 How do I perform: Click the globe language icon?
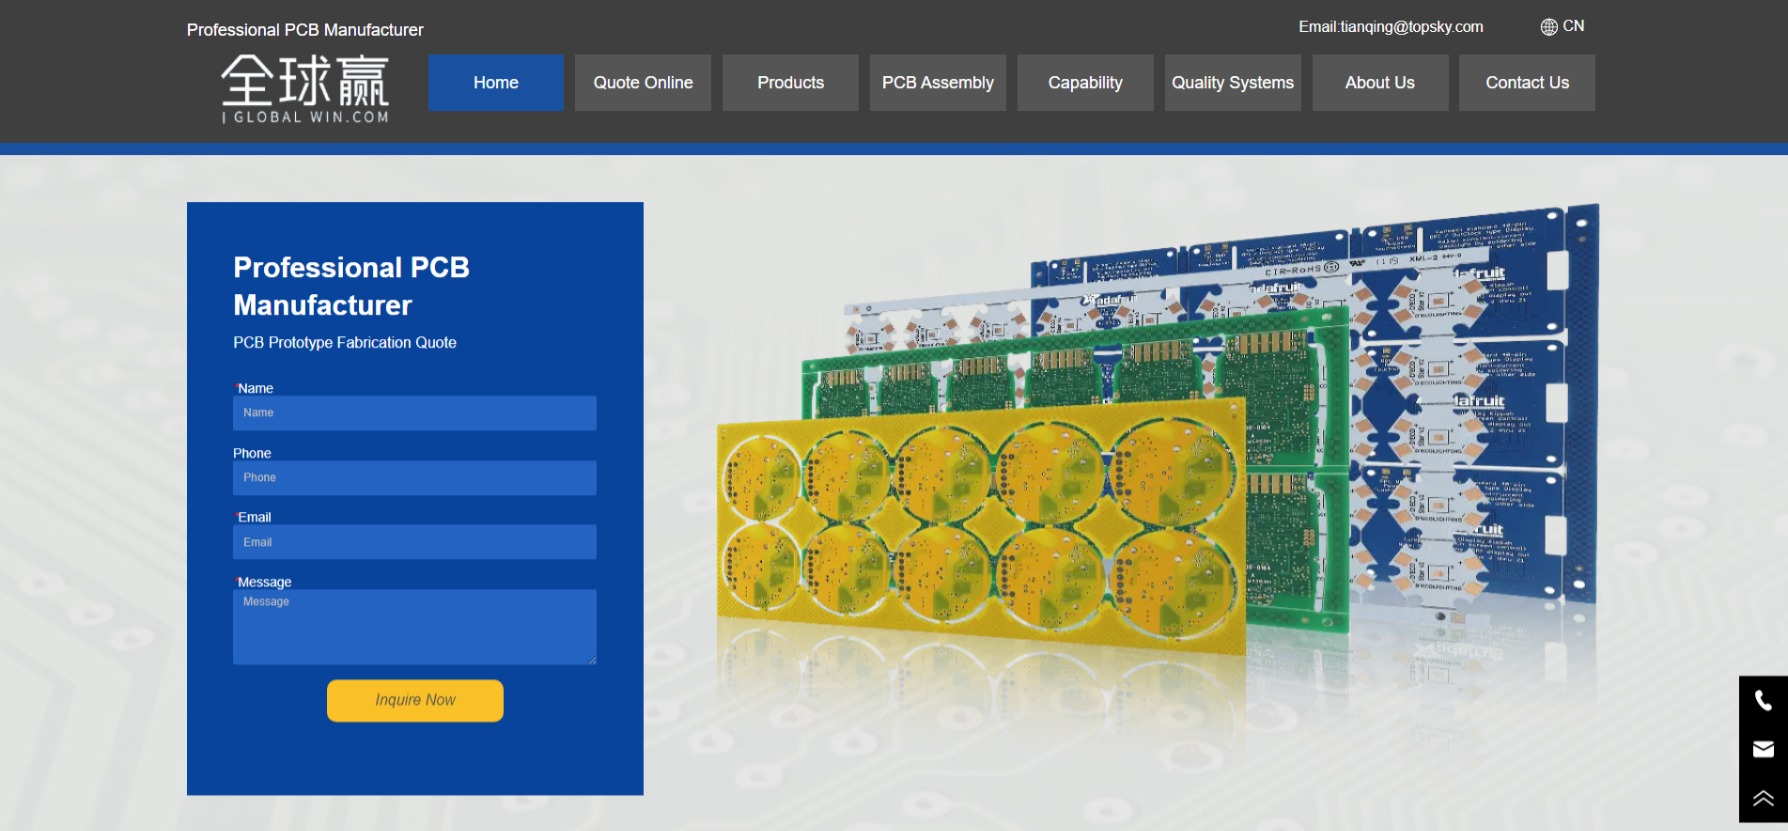(1549, 27)
